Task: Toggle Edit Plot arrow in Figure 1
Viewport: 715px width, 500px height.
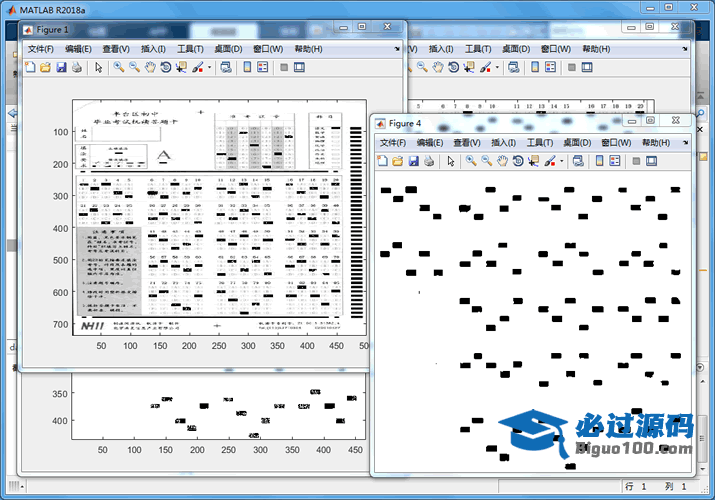Action: [x=98, y=67]
